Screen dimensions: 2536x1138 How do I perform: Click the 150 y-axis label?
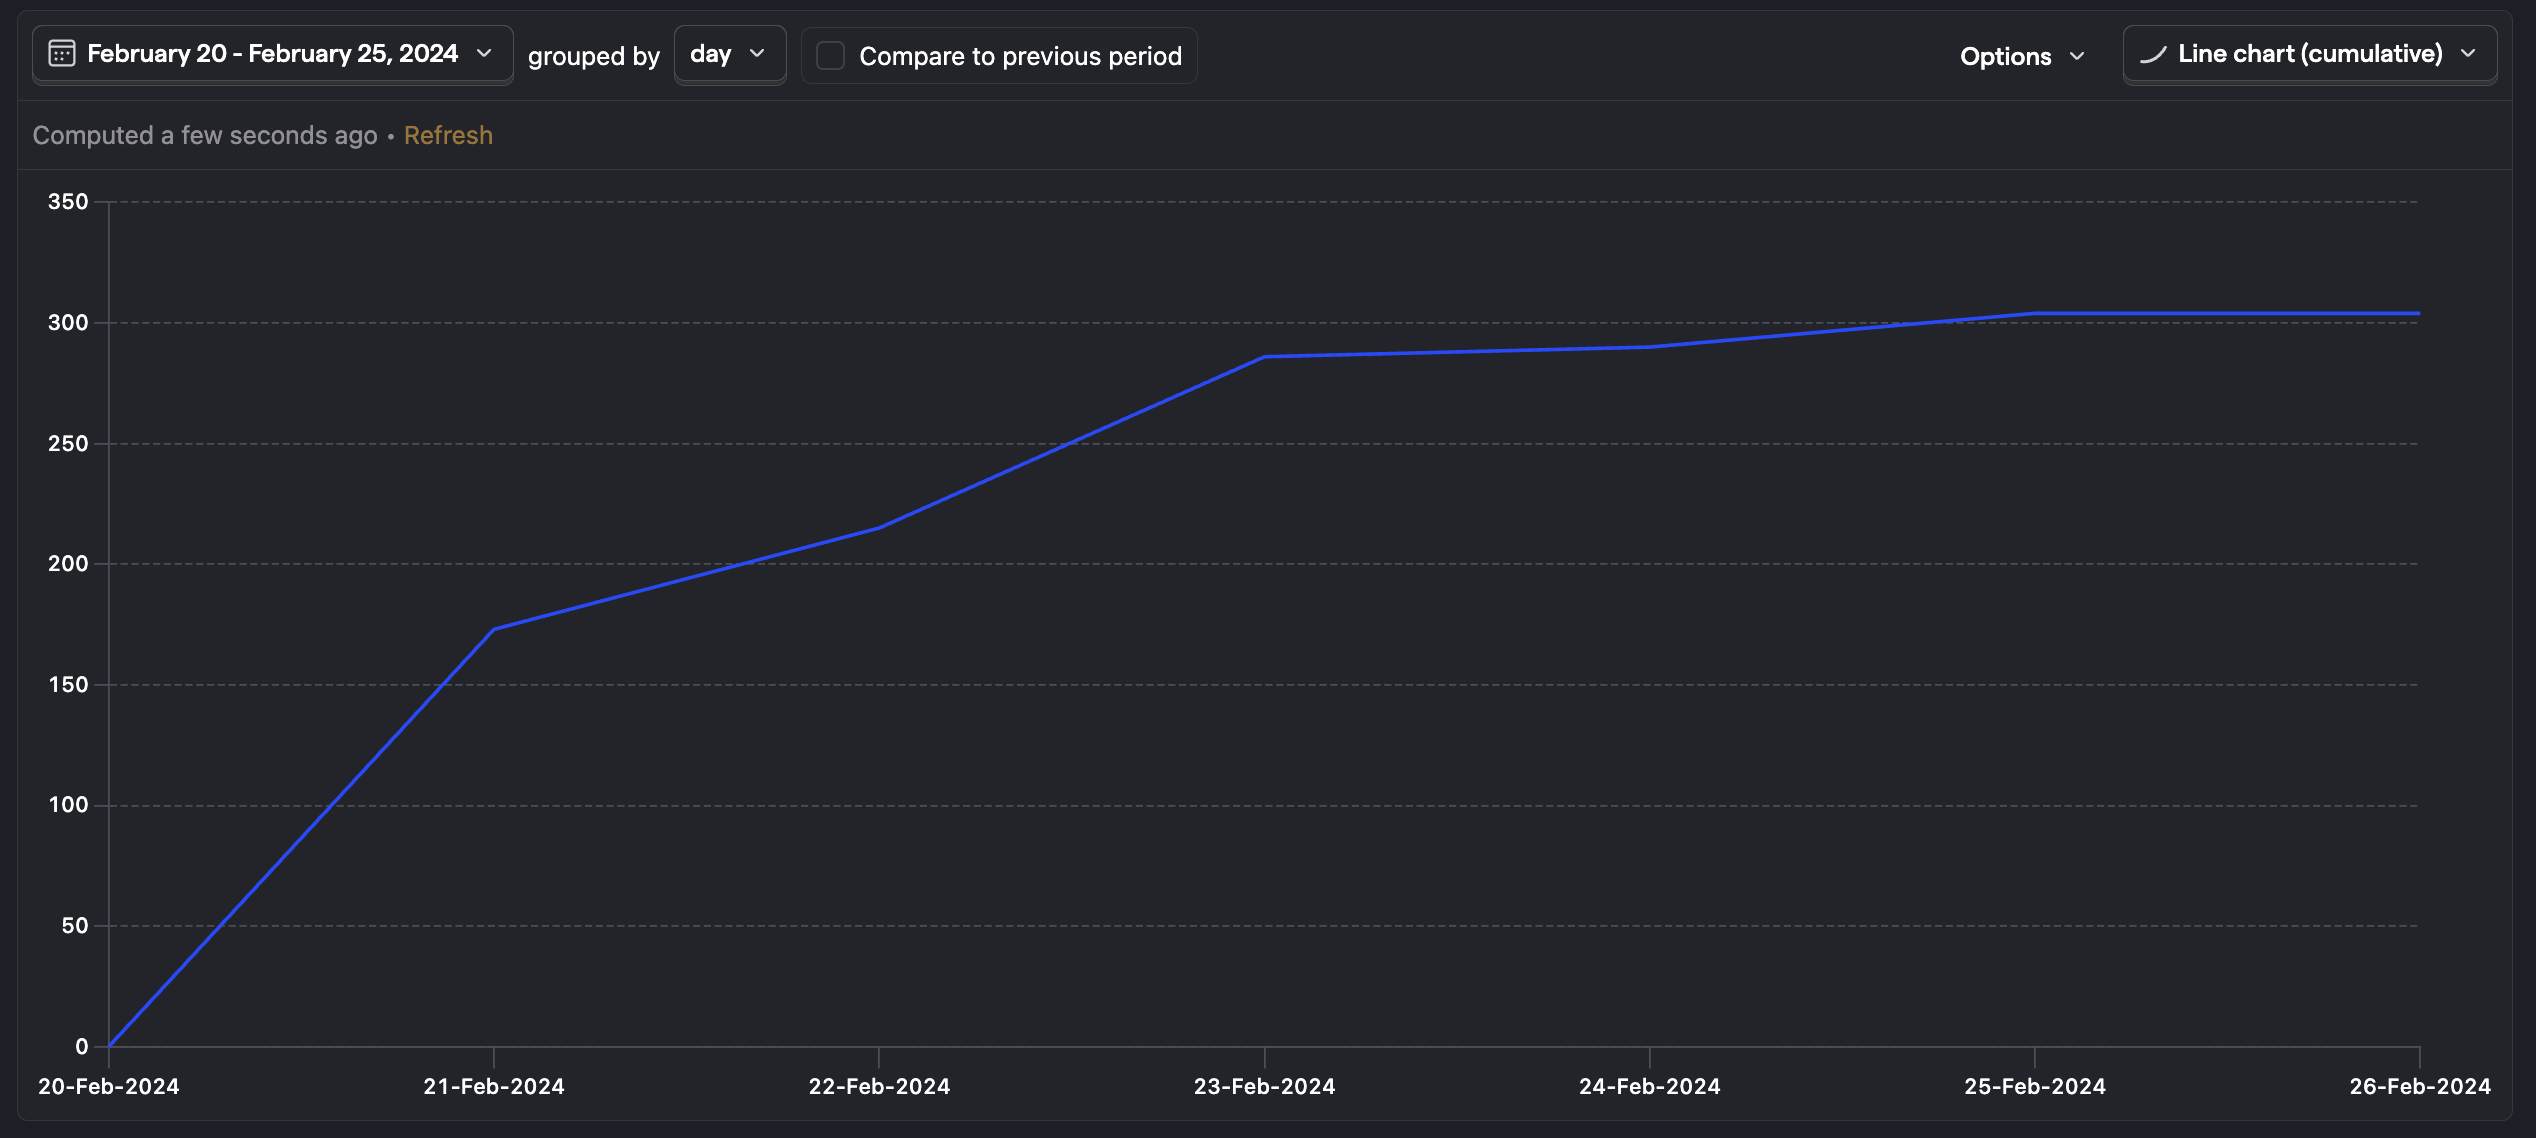point(68,685)
